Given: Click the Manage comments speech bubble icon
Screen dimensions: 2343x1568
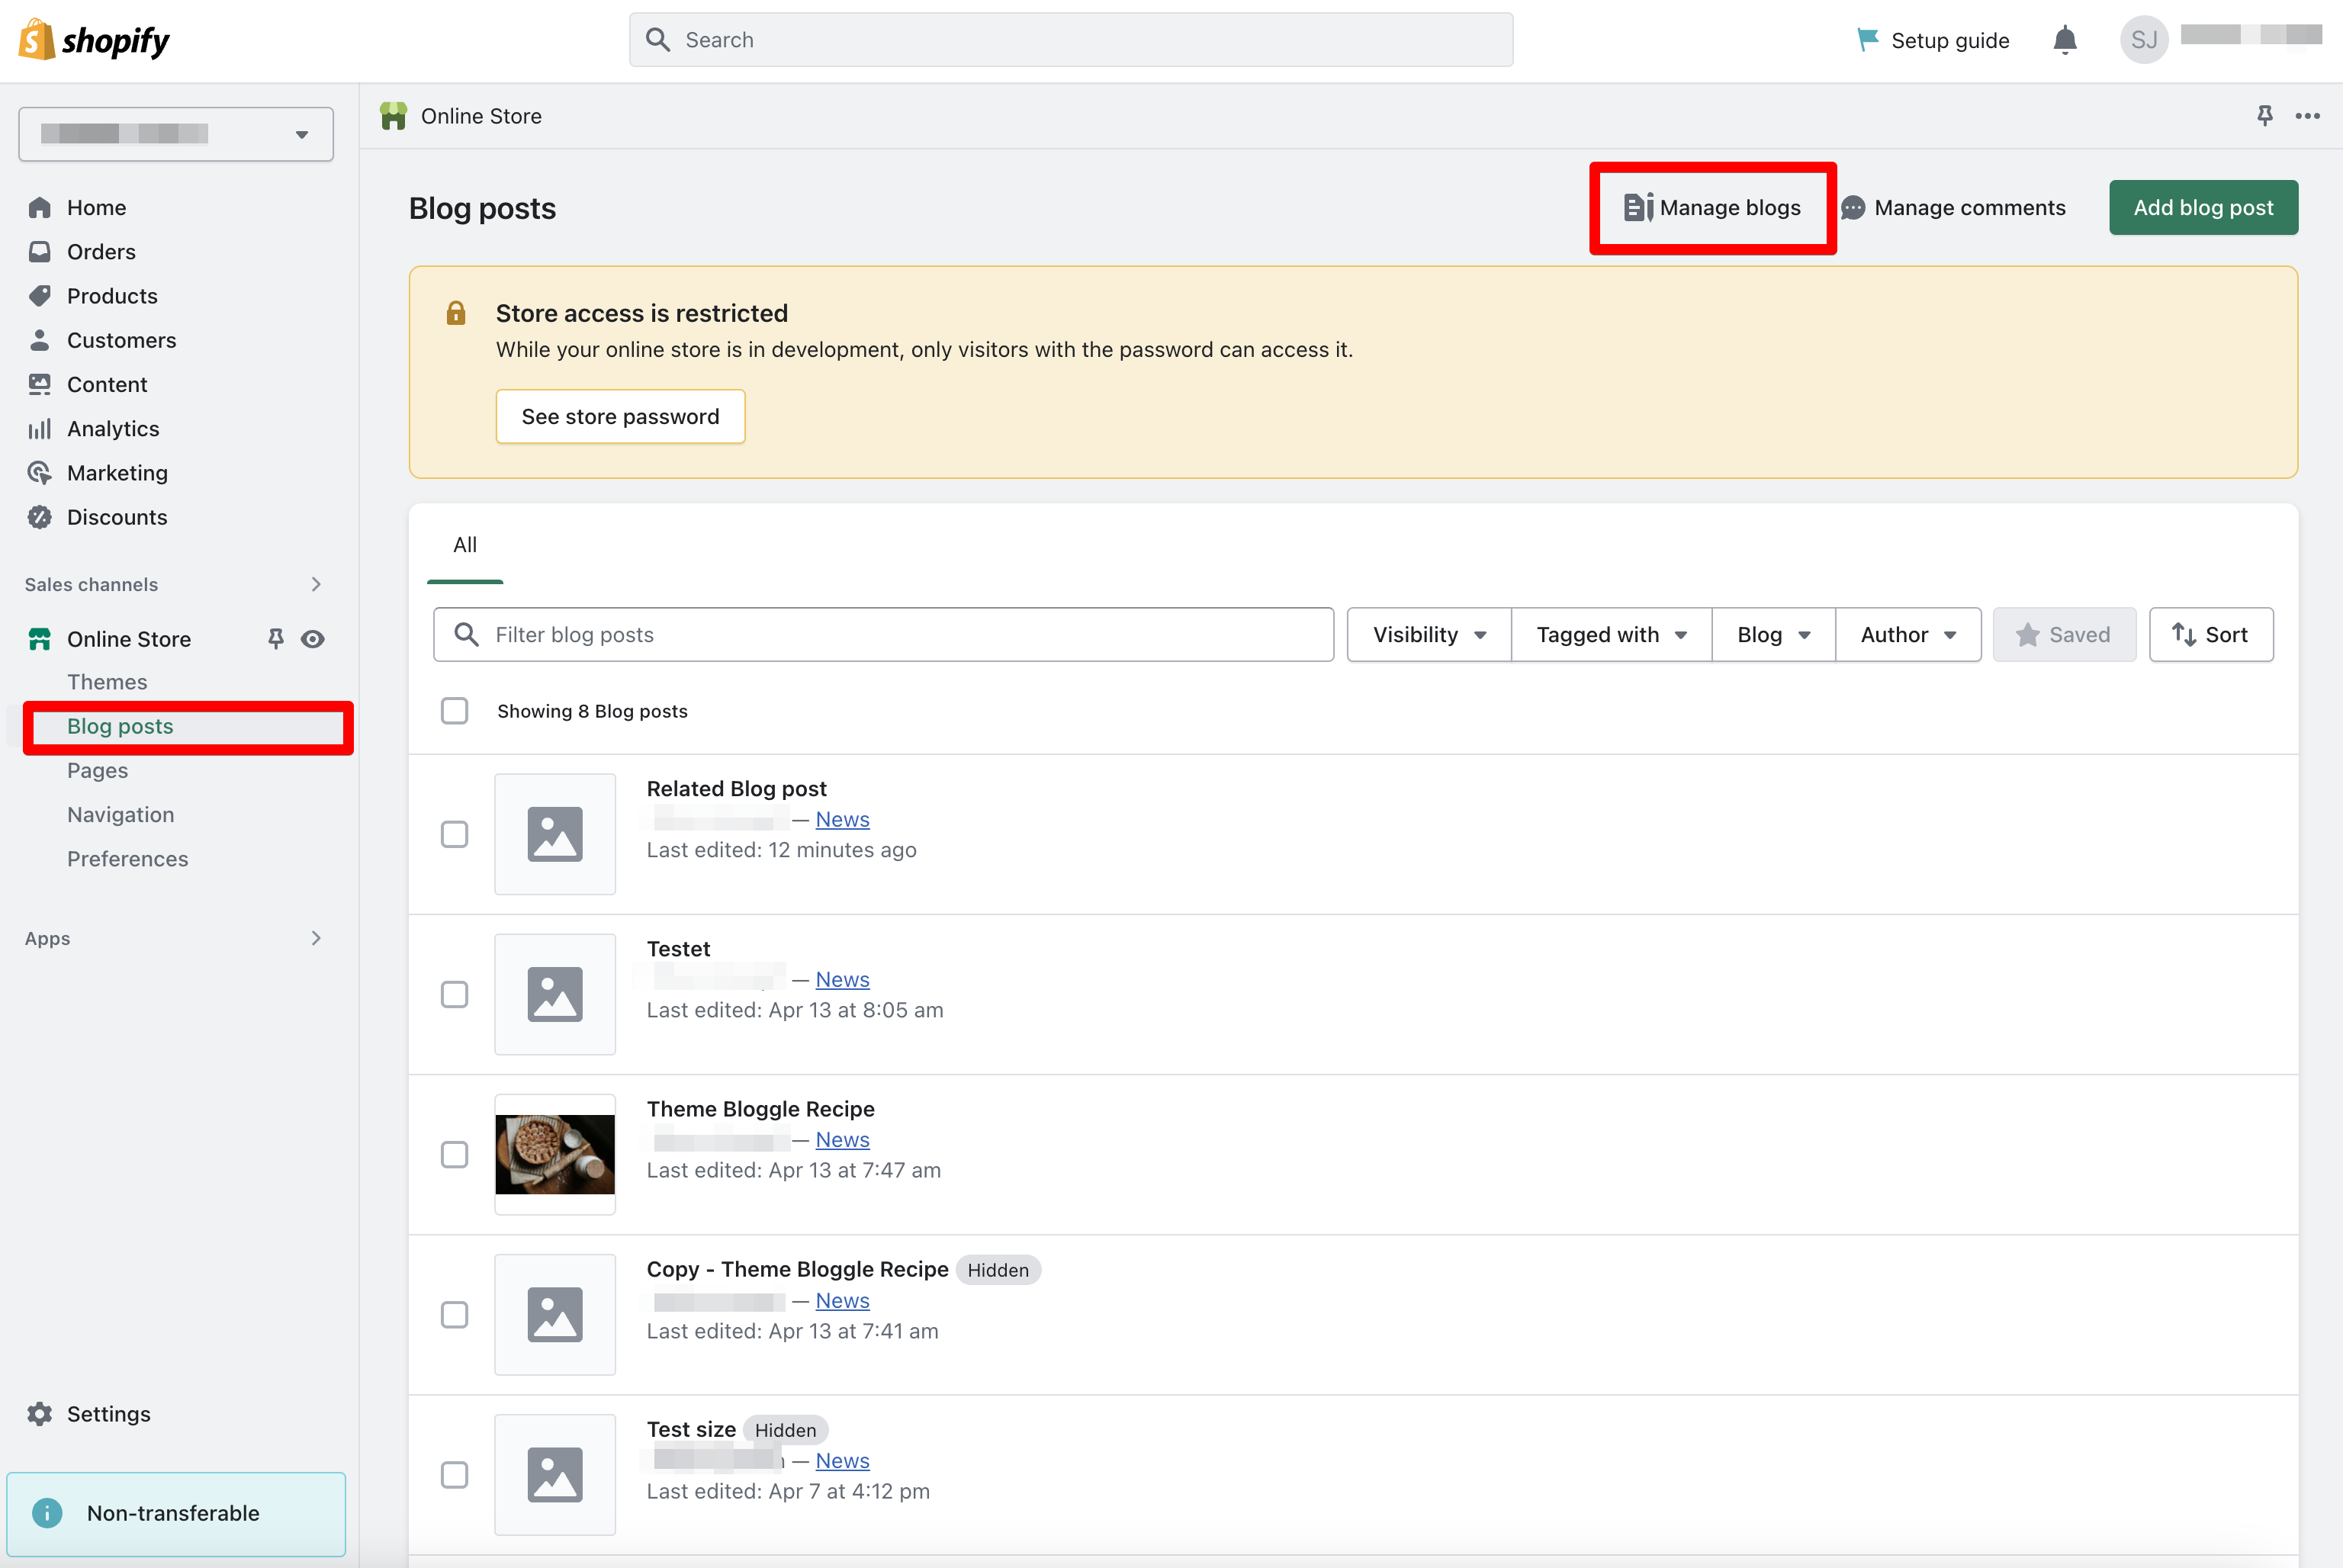Looking at the screenshot, I should click(1852, 208).
